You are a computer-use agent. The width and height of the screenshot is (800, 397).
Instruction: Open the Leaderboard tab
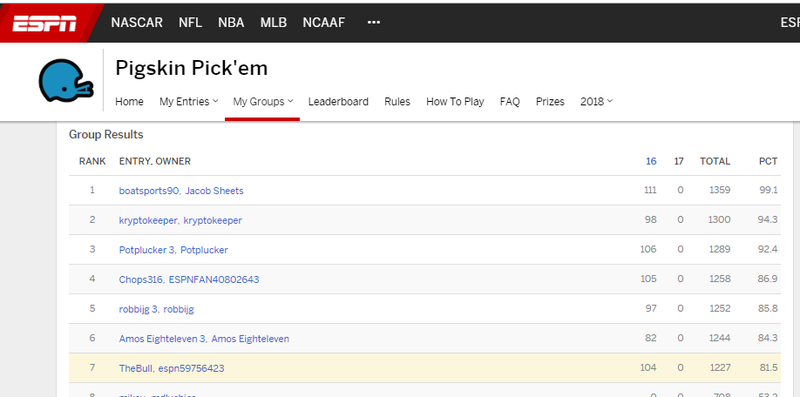pos(338,102)
